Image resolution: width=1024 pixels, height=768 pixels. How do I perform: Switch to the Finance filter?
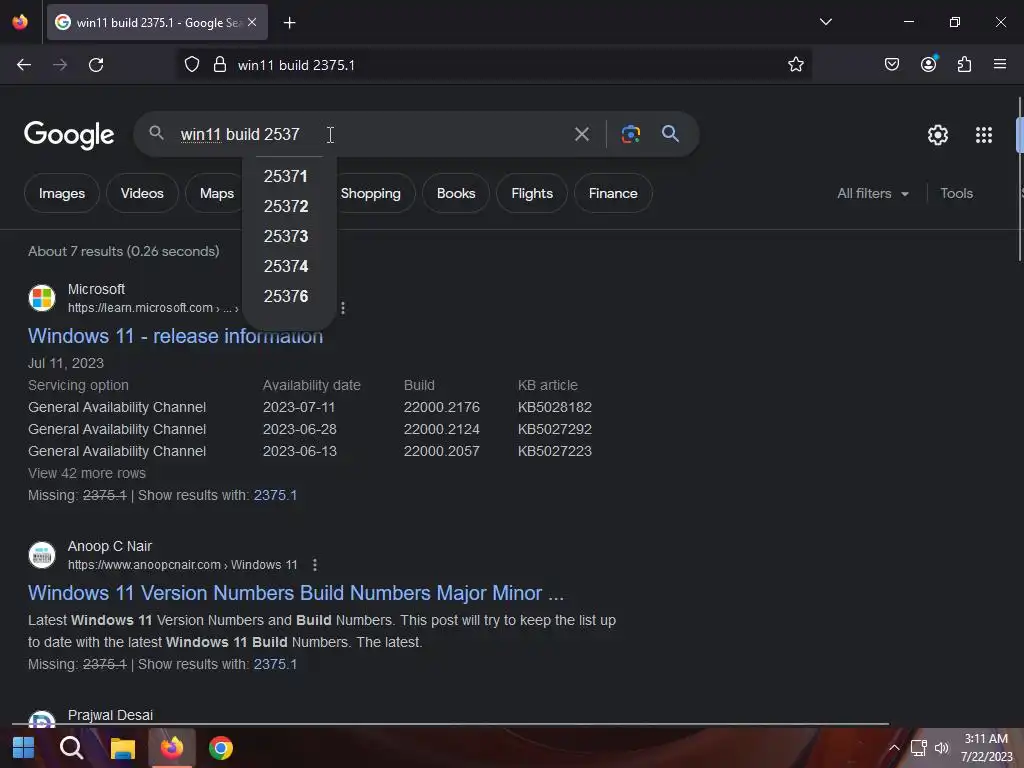[x=613, y=193]
